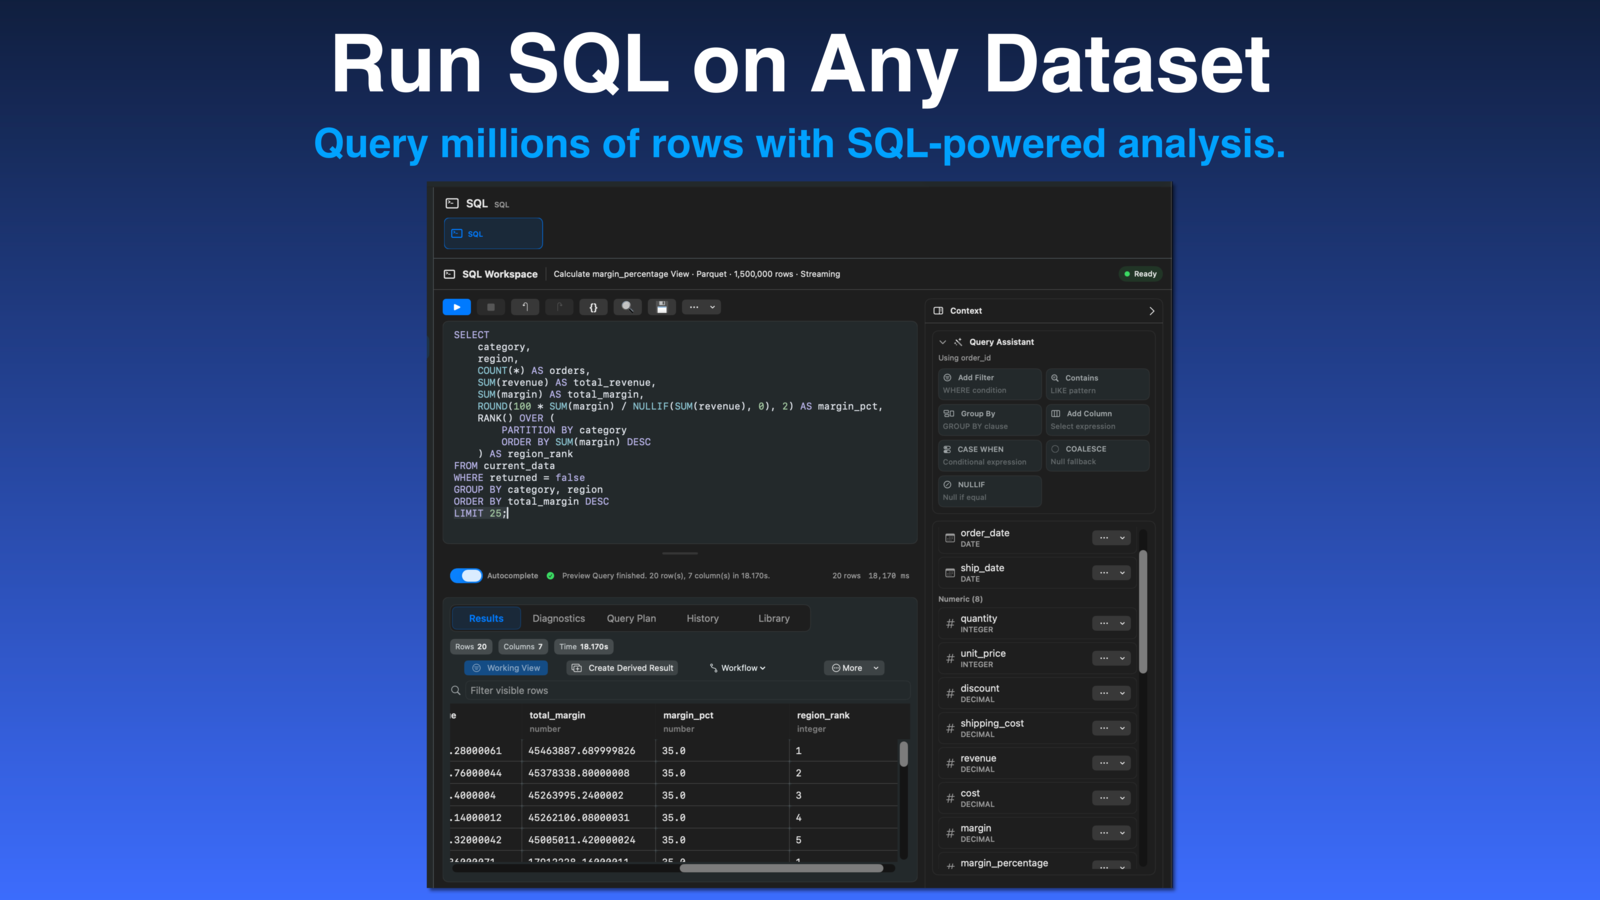Run the SQL query with play button

tap(456, 307)
